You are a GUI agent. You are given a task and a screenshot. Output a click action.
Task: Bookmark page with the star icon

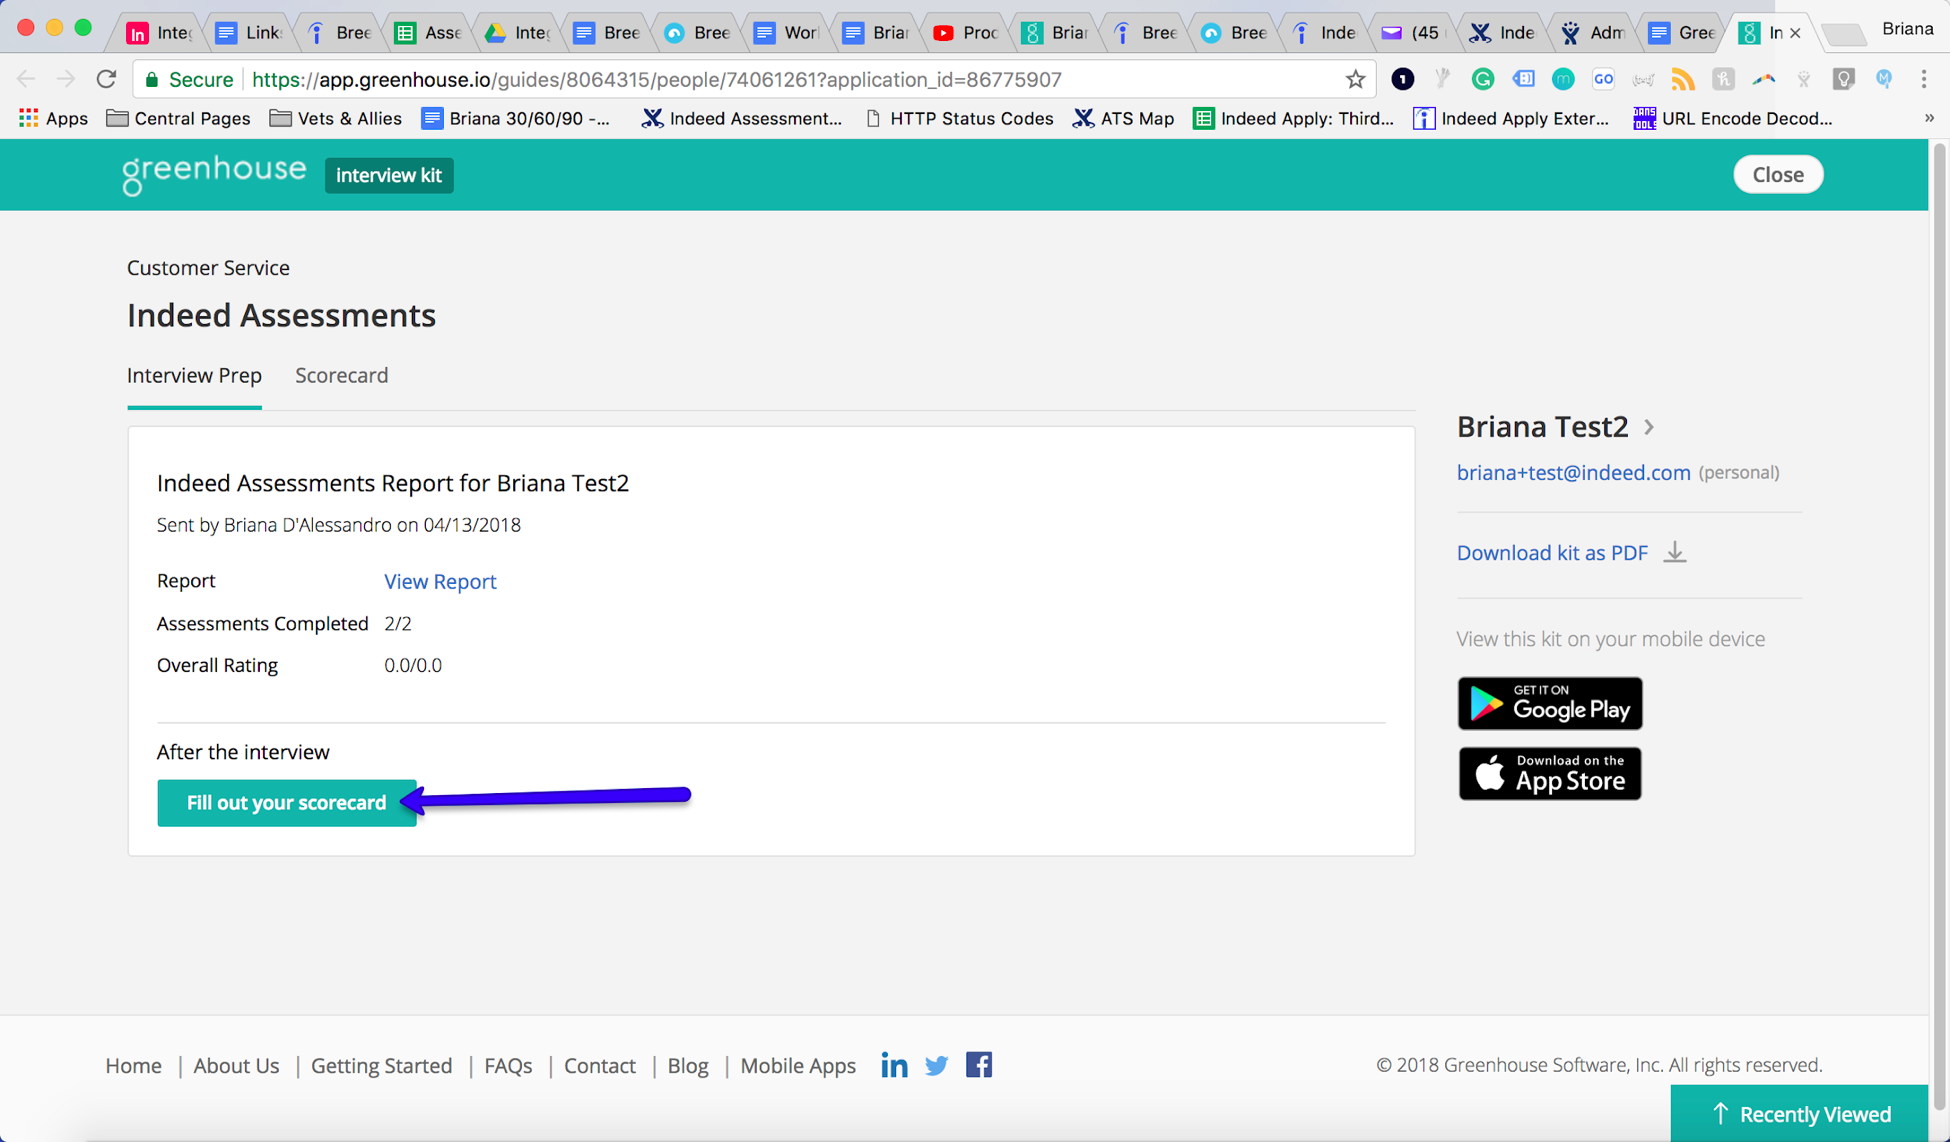1355,79
